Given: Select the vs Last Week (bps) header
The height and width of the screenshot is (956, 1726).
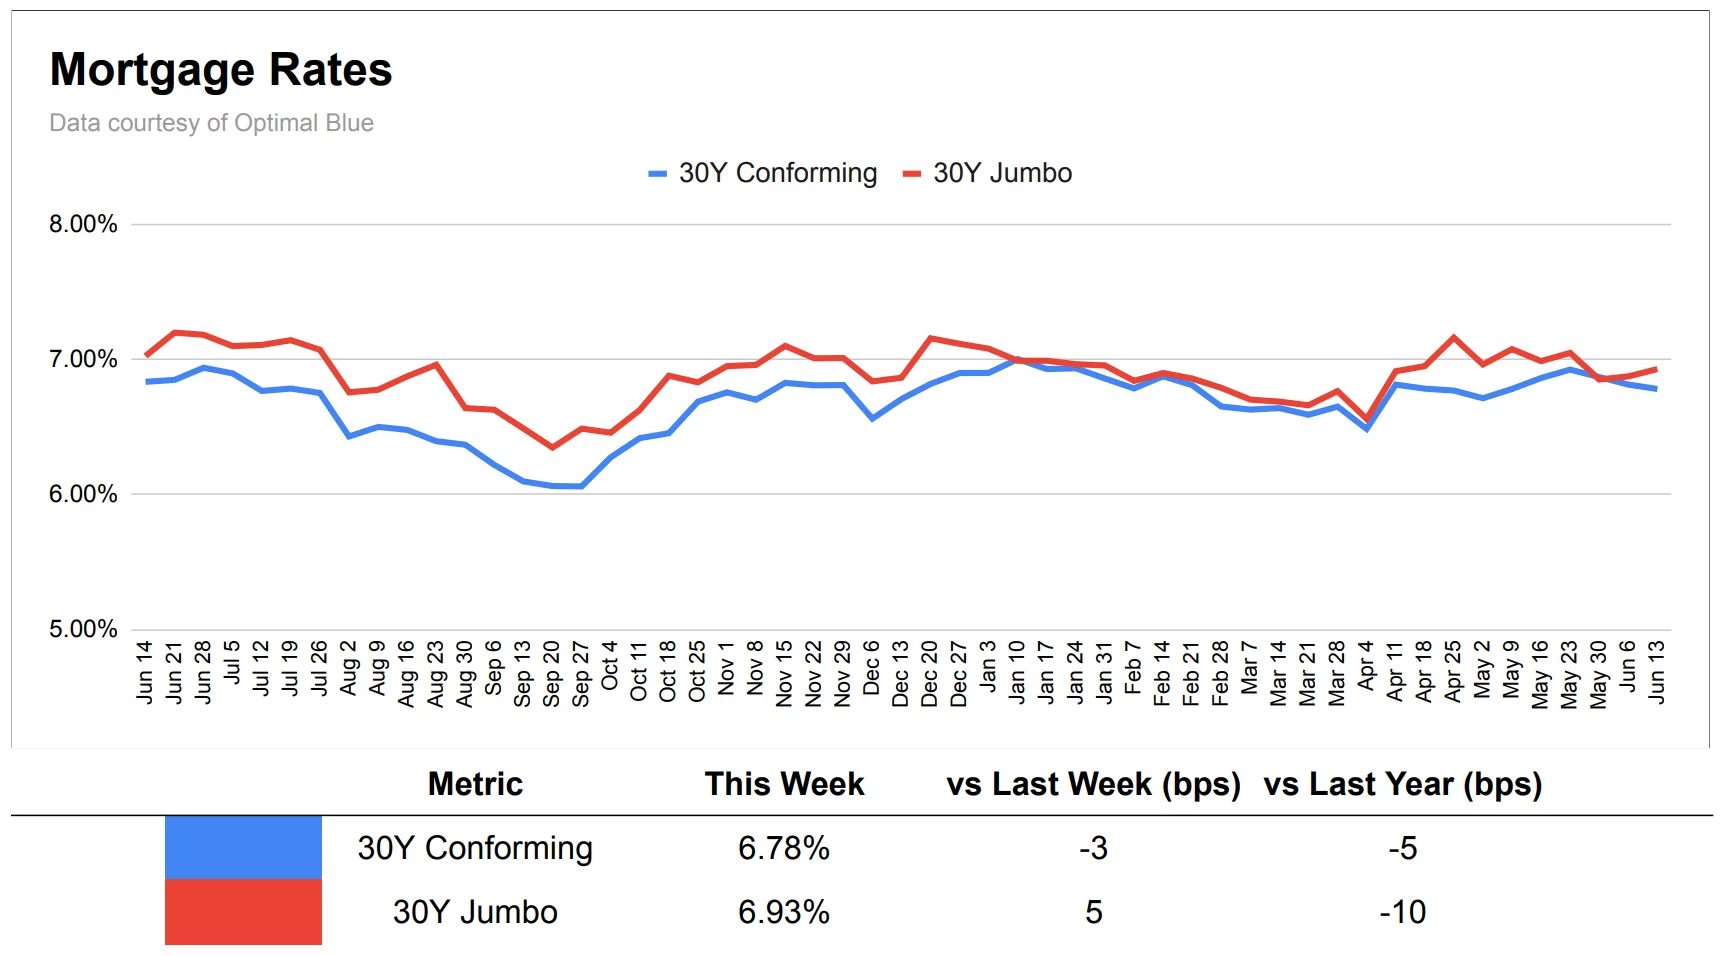Looking at the screenshot, I should pos(1093,784).
